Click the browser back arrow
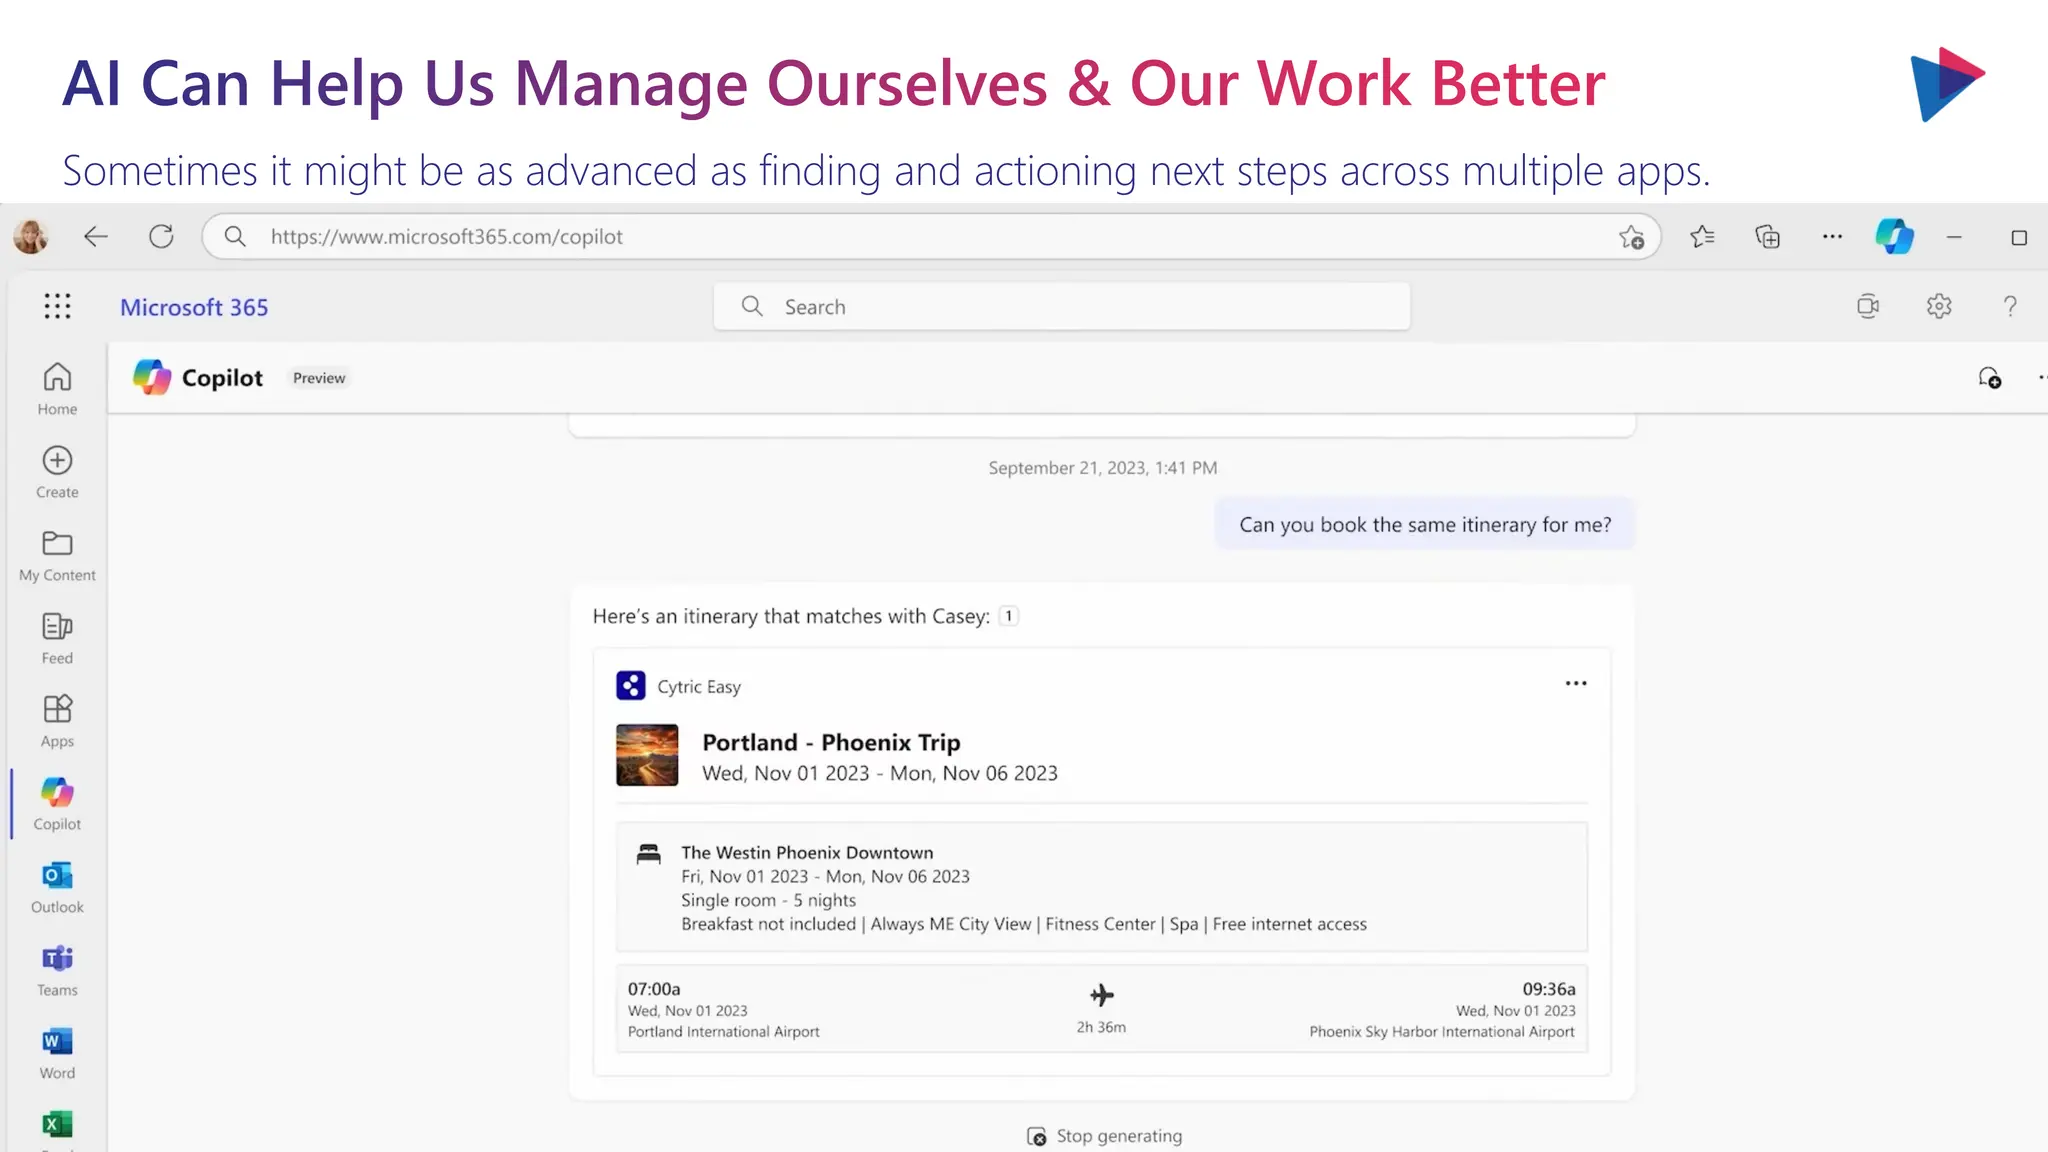This screenshot has width=2048, height=1152. [x=96, y=237]
